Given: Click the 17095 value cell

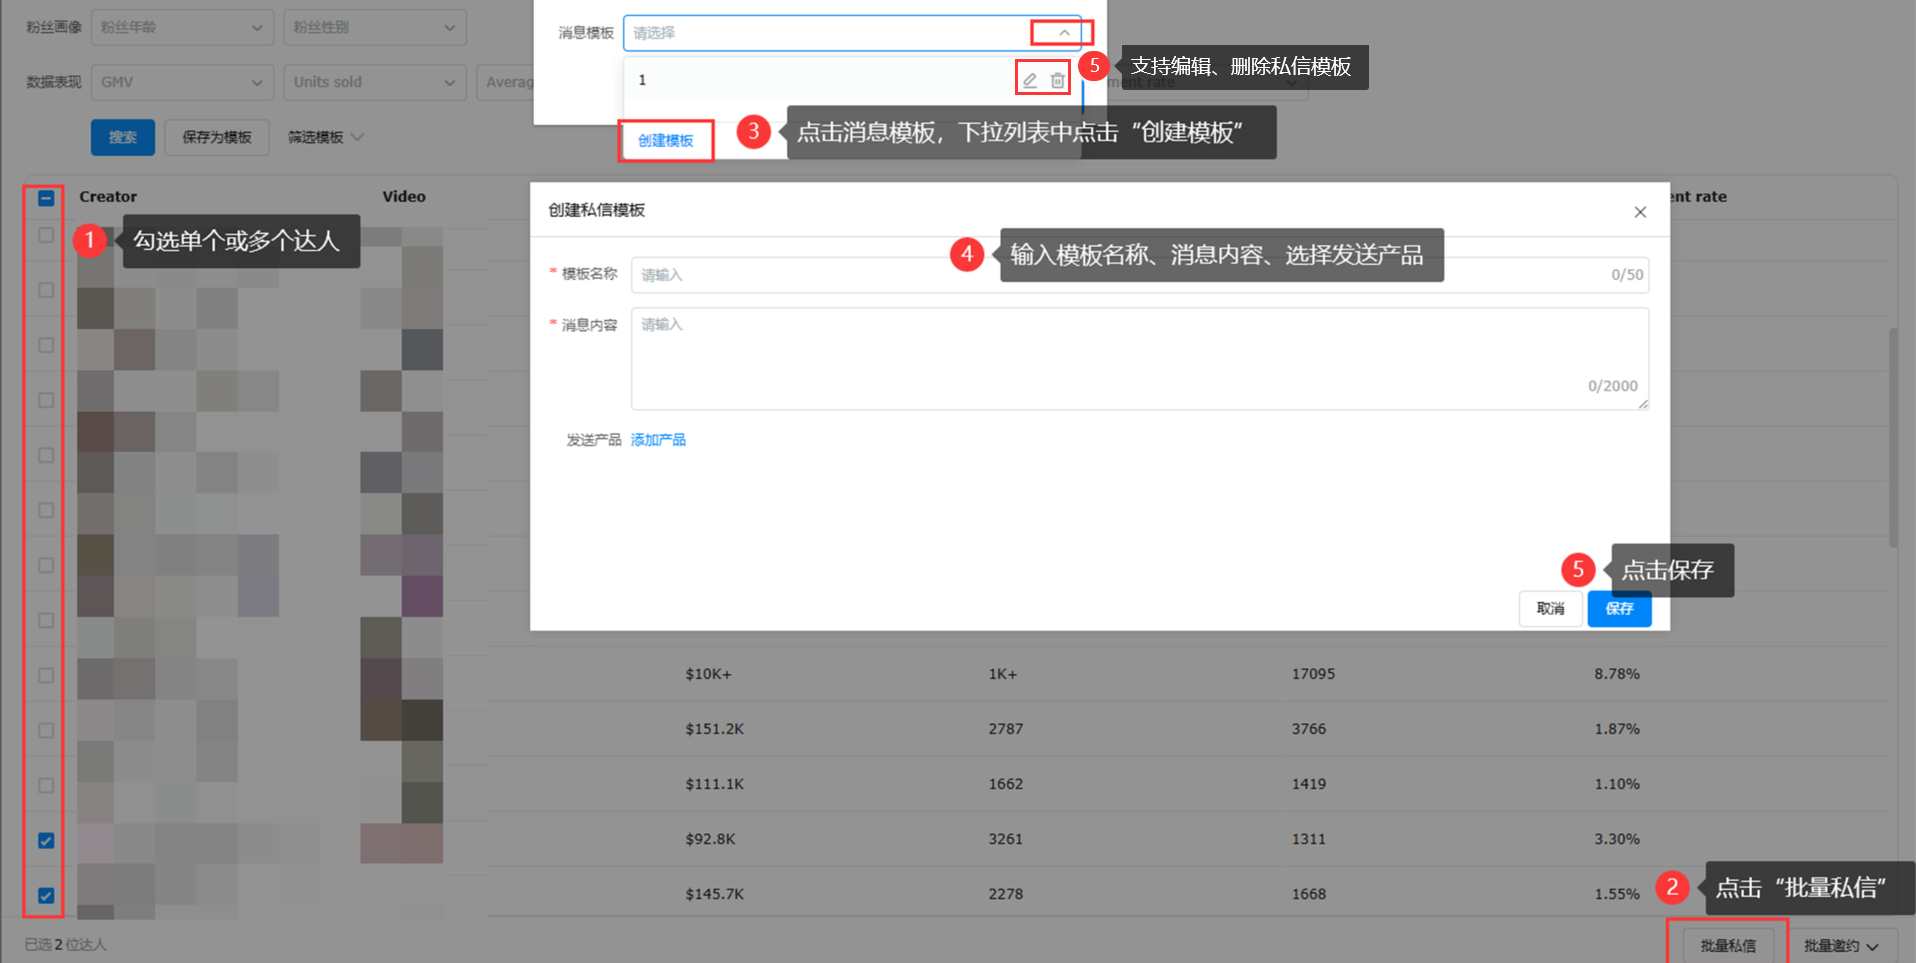Looking at the screenshot, I should (x=1313, y=674).
